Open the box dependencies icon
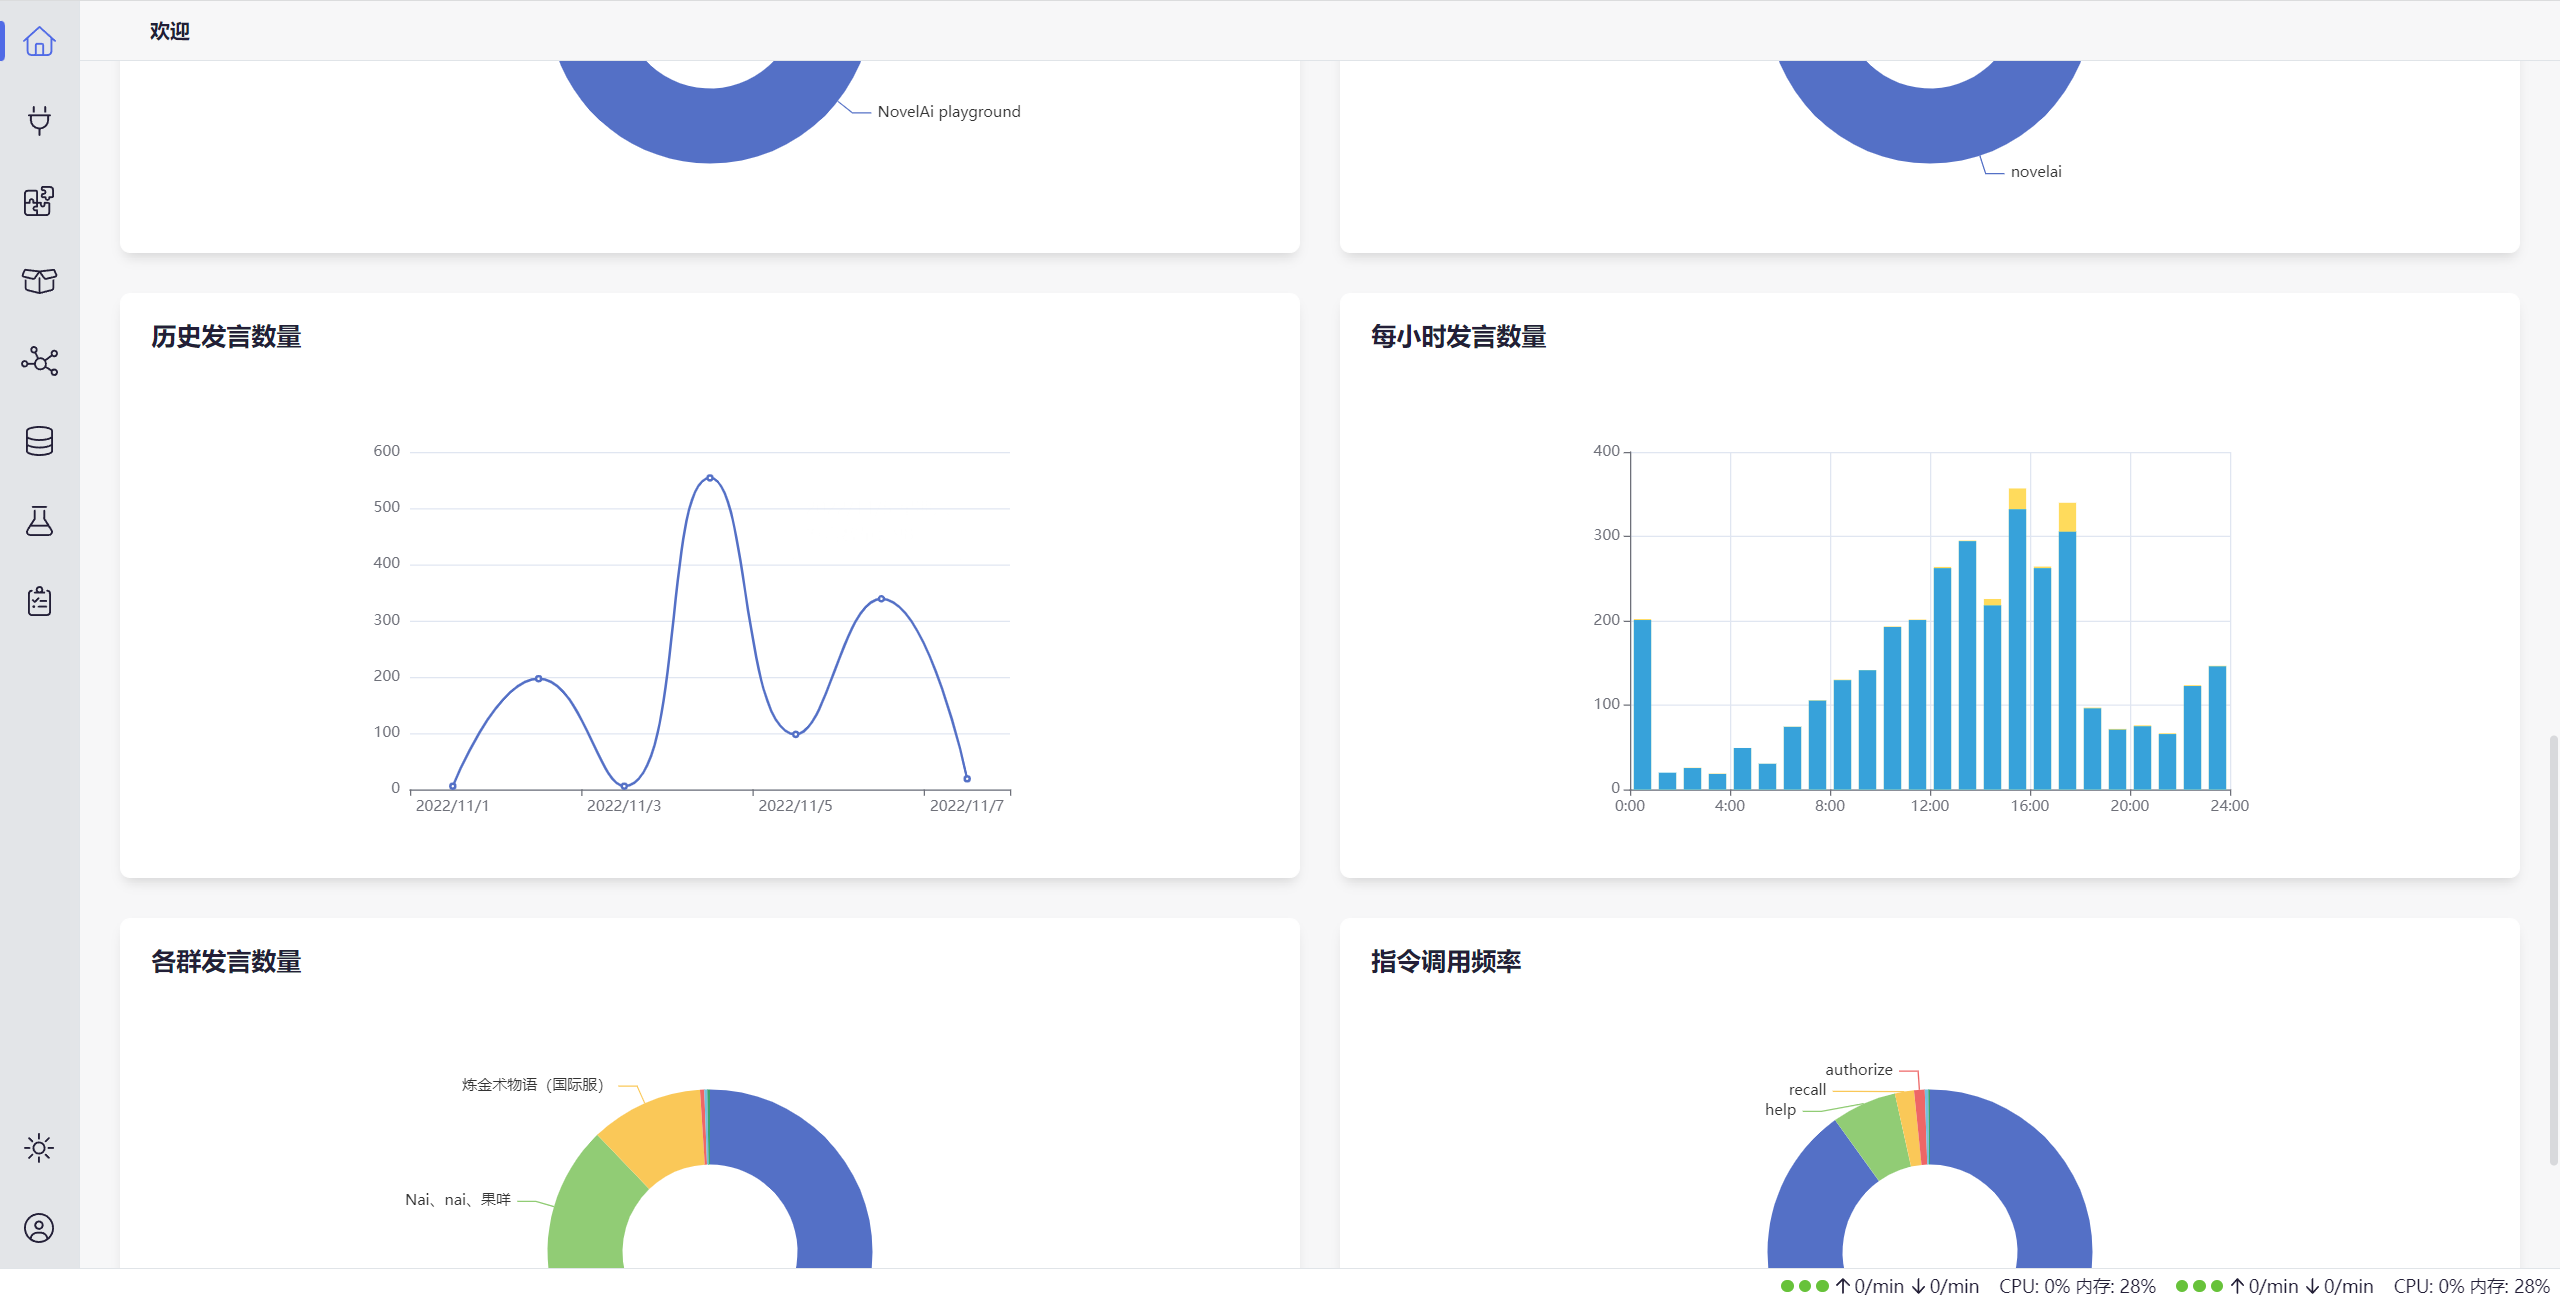Screen dimensions: 2560x1301 39,281
